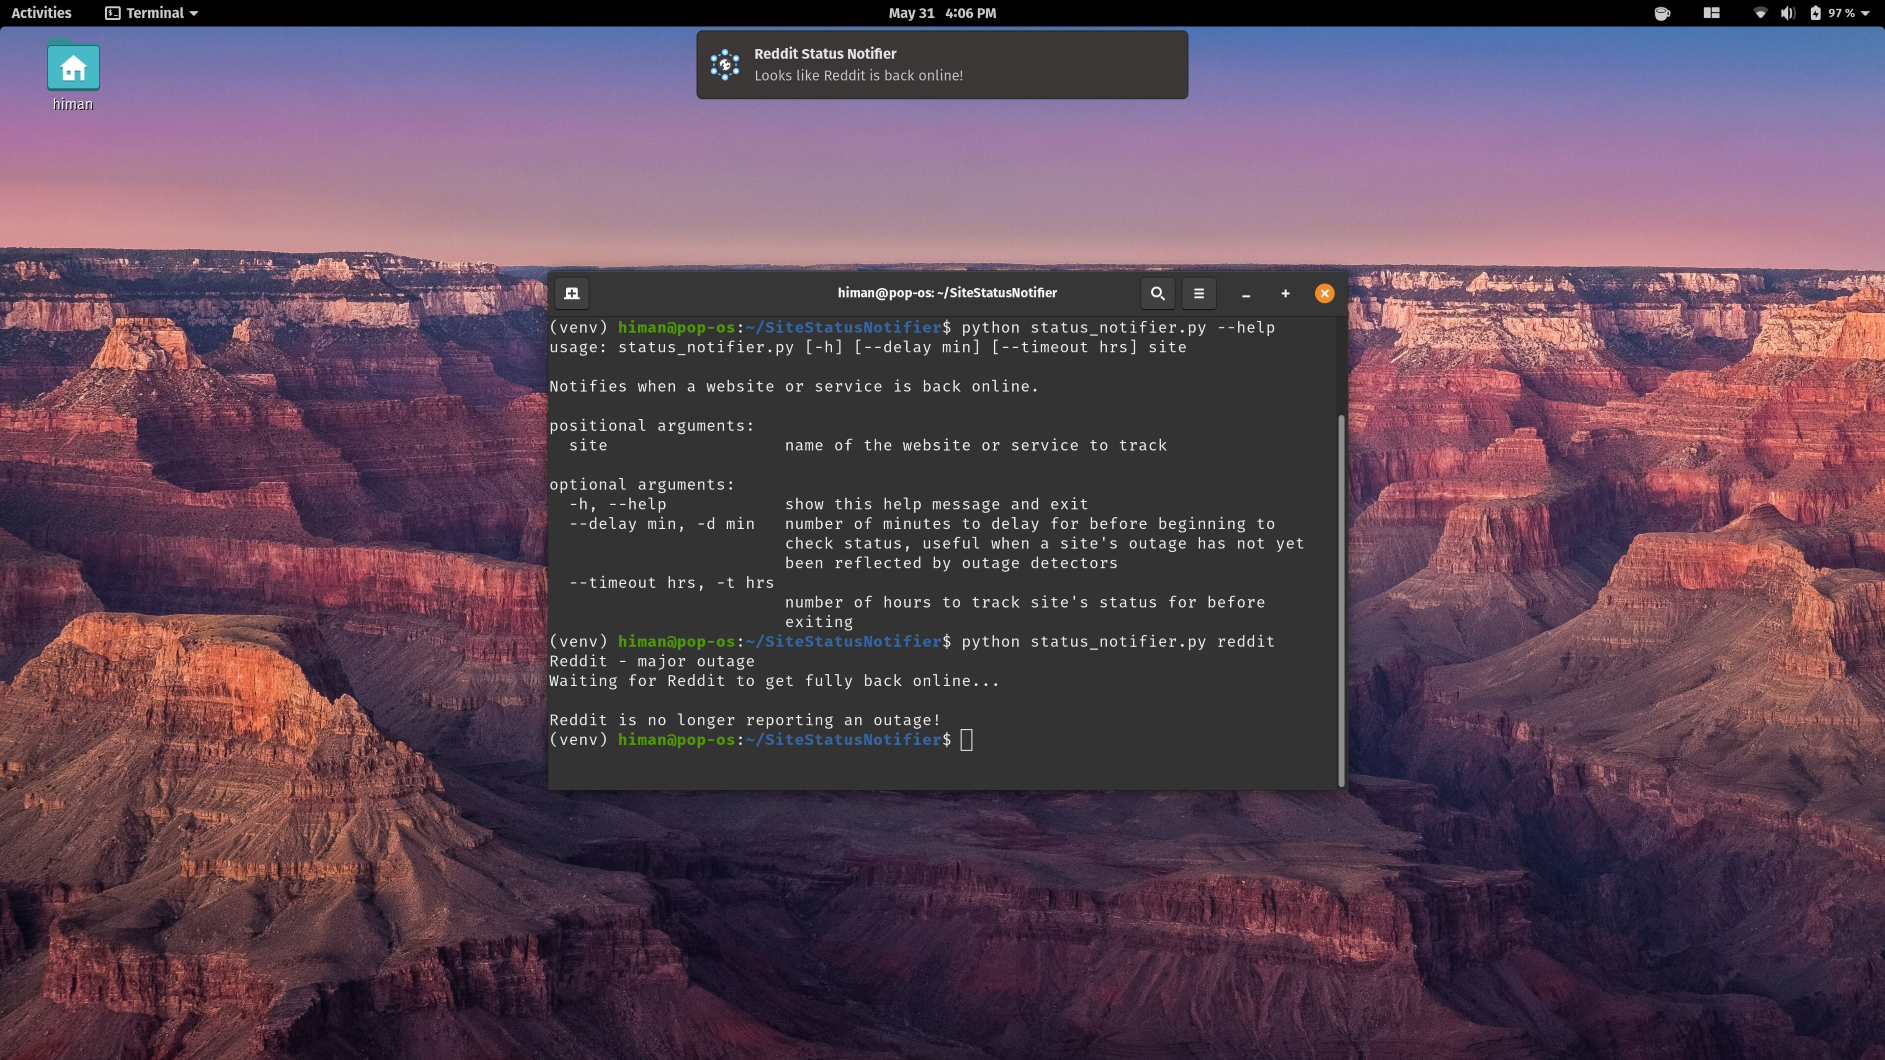Viewport: 1885px width, 1060px height.
Task: Click the terminal cursor at the last prompt
Action: pyautogui.click(x=967, y=740)
